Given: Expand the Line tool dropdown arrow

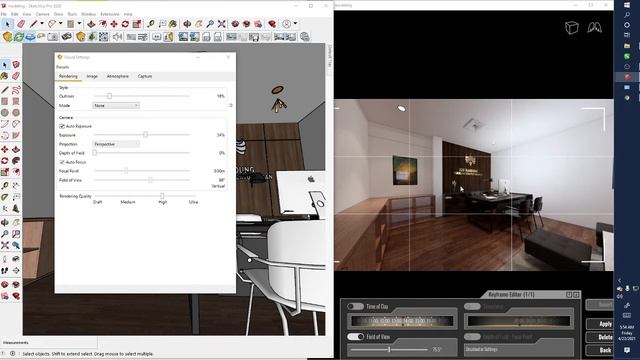Looking at the screenshot, I should point(42,24).
